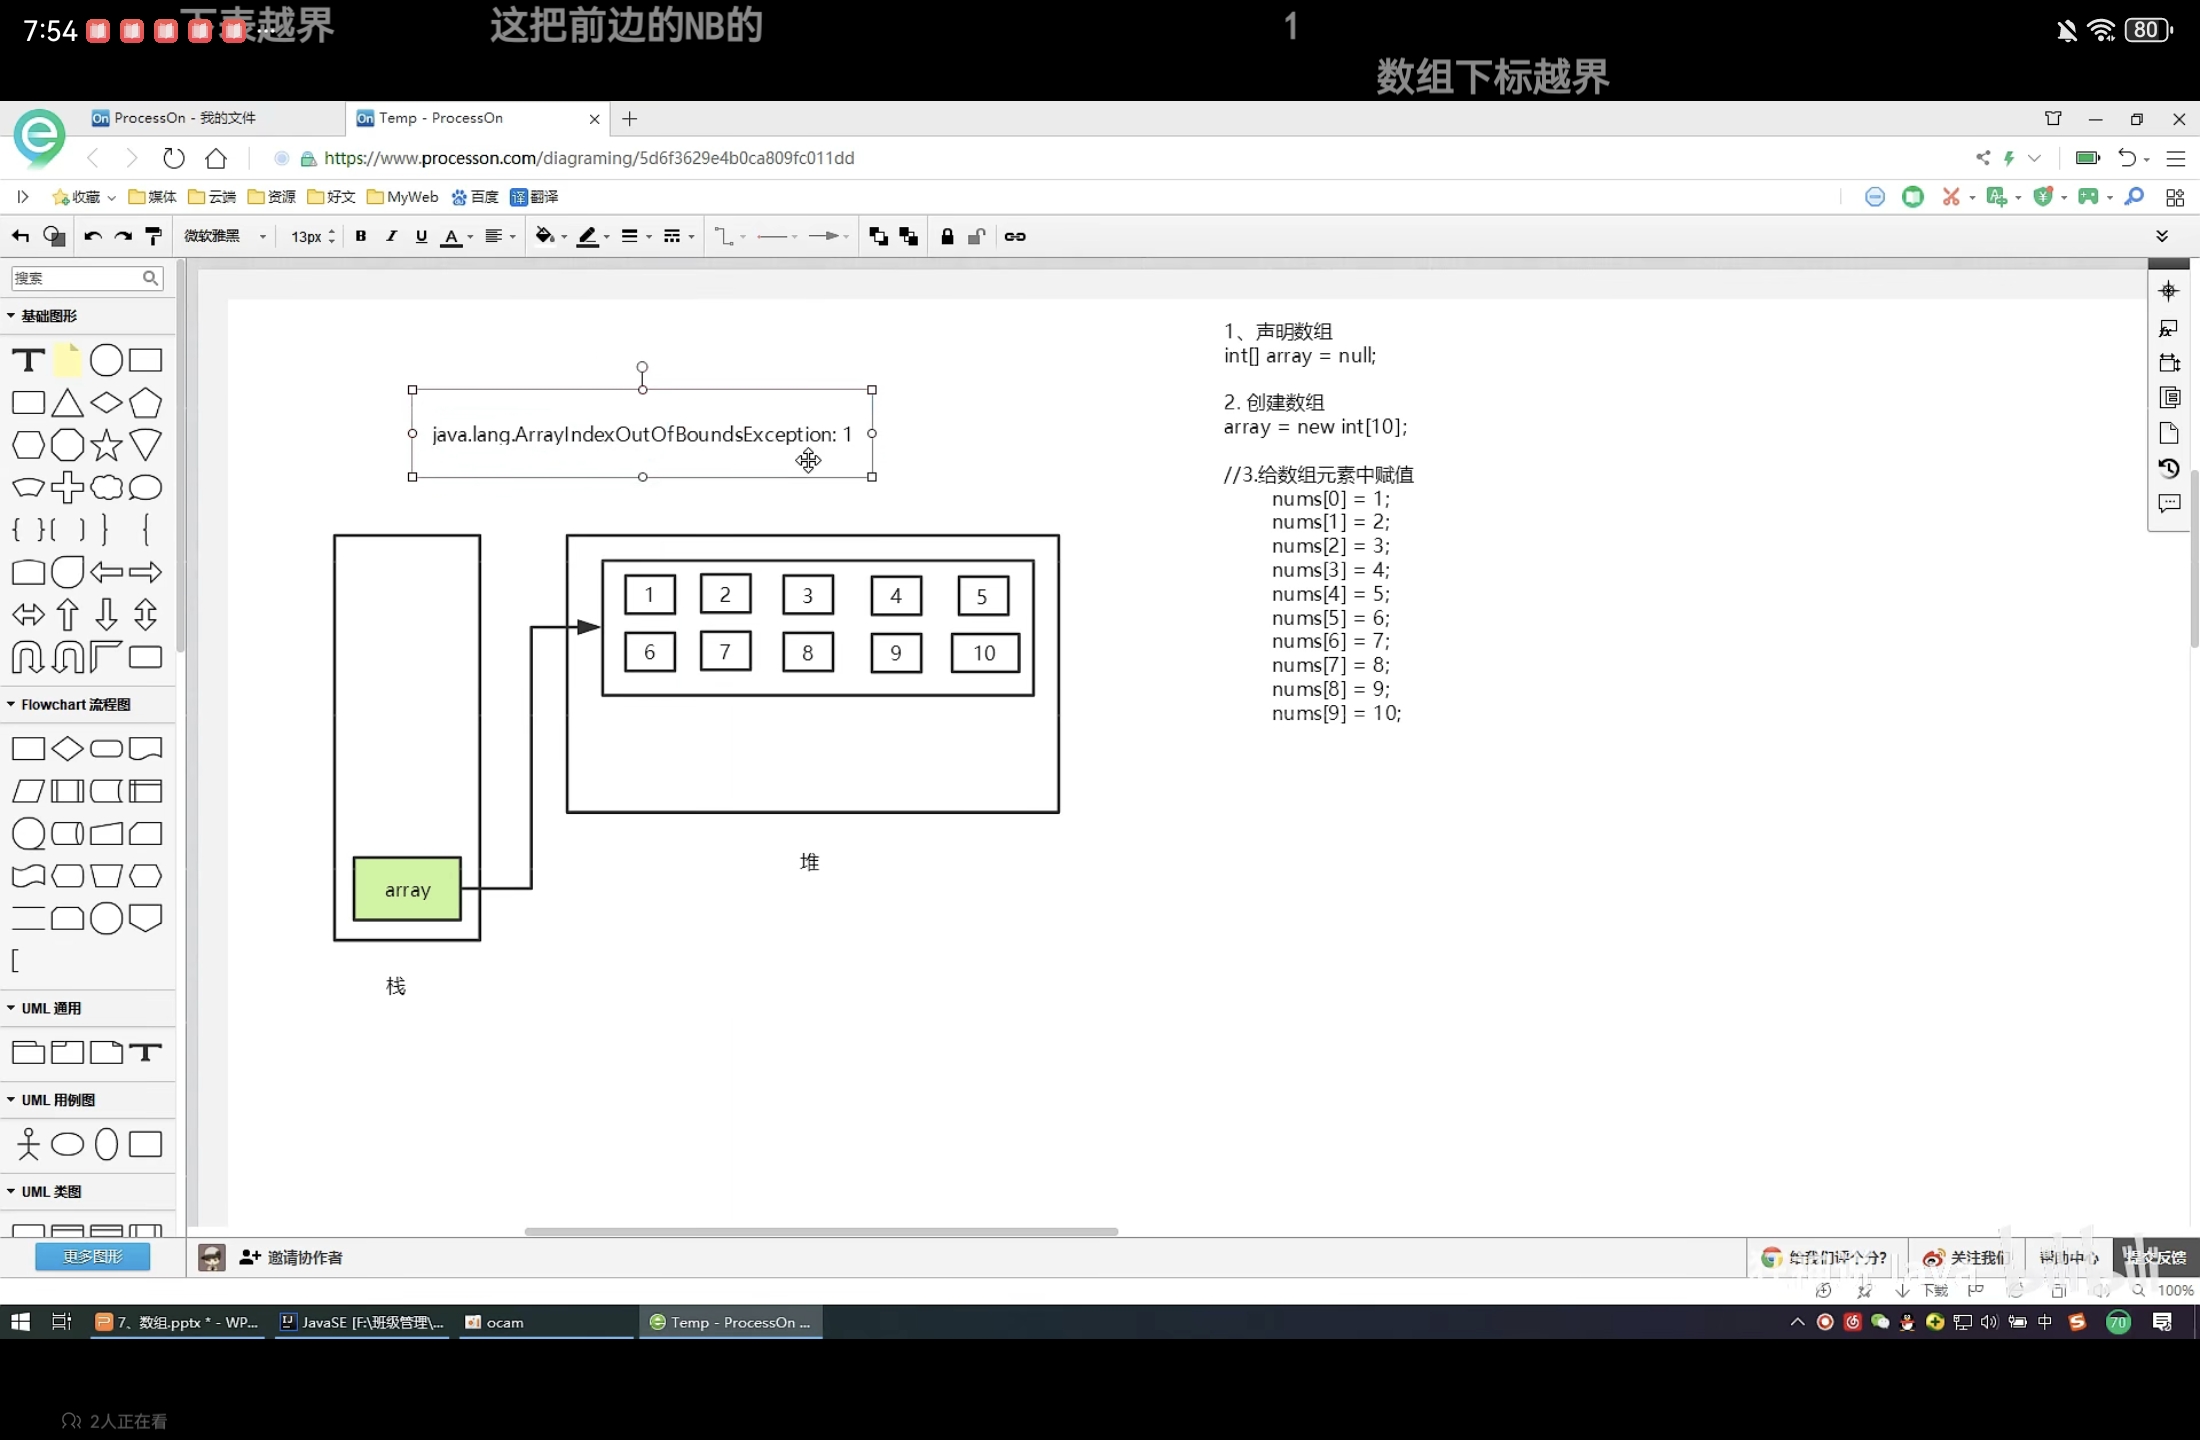This screenshot has width=2200, height=1440.
Task: Toggle underline text formatting
Action: tap(421, 236)
